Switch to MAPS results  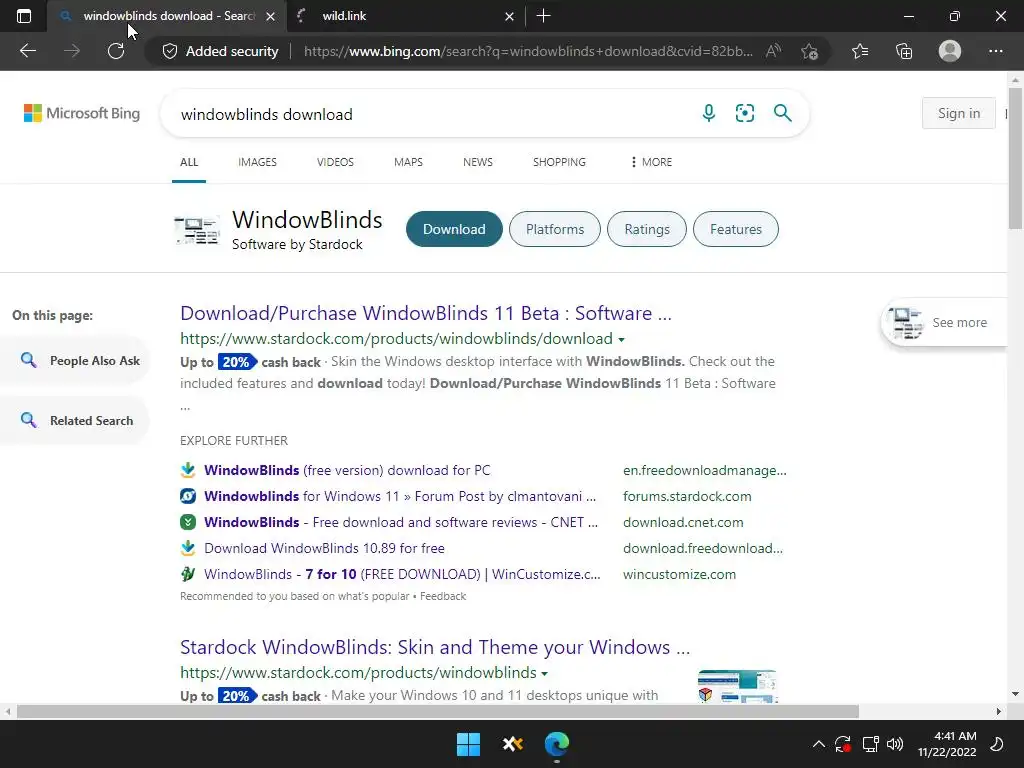[408, 162]
